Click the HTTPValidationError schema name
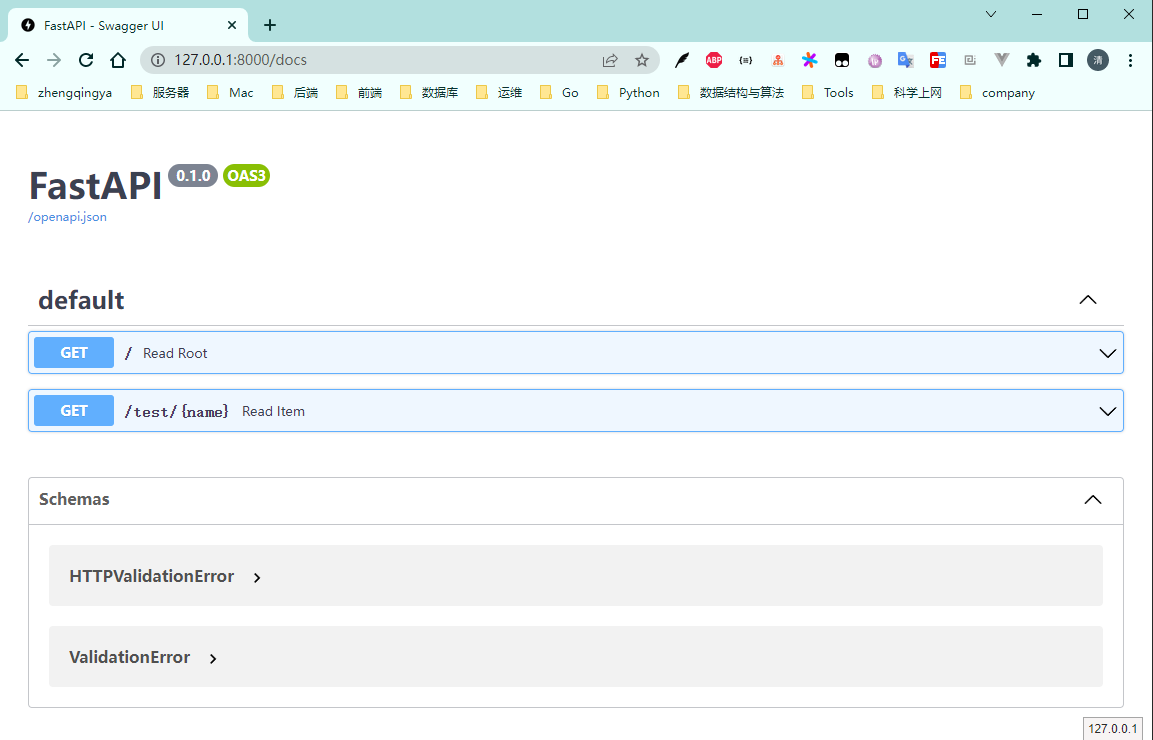Screen dimensions: 1153x740 pyautogui.click(x=151, y=576)
